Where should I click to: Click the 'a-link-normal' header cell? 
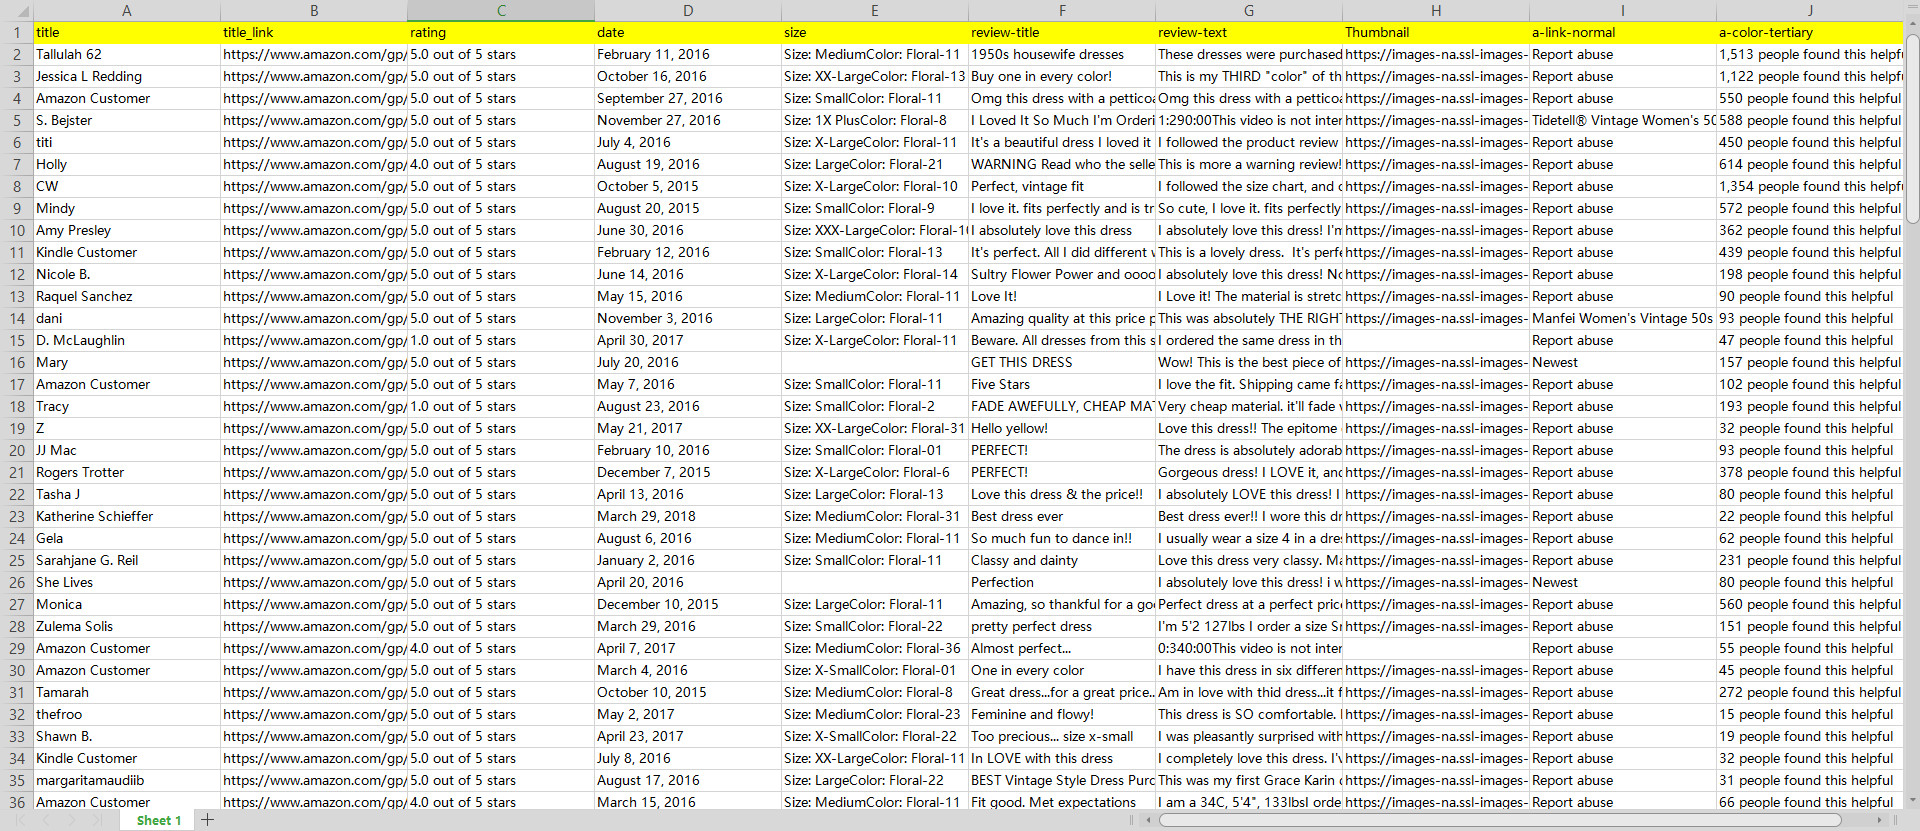1623,32
